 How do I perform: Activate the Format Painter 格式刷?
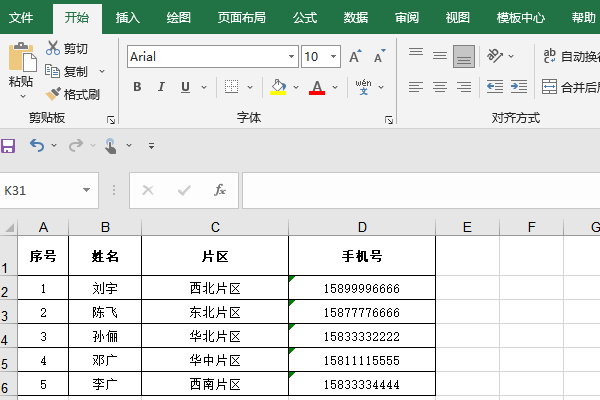point(72,94)
